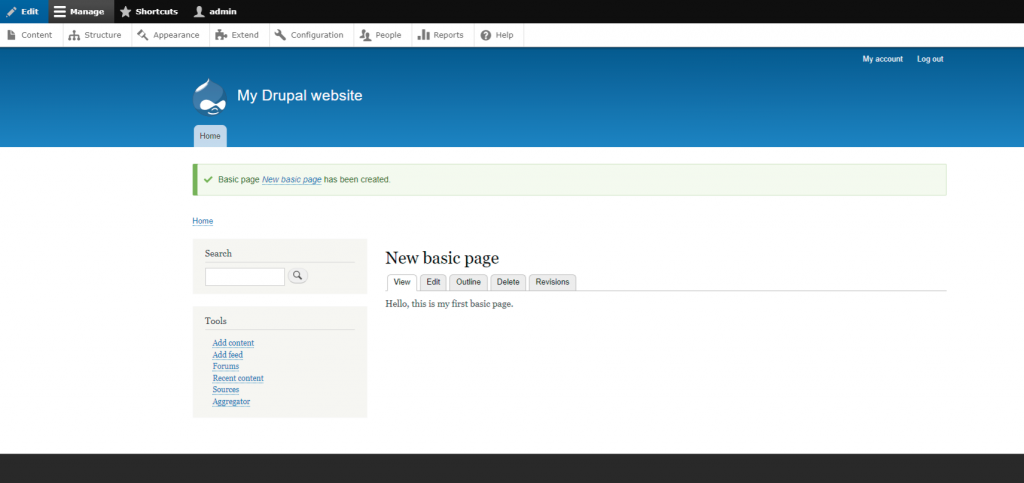Click the Drupal drop logo
The height and width of the screenshot is (483, 1024).
(x=210, y=97)
